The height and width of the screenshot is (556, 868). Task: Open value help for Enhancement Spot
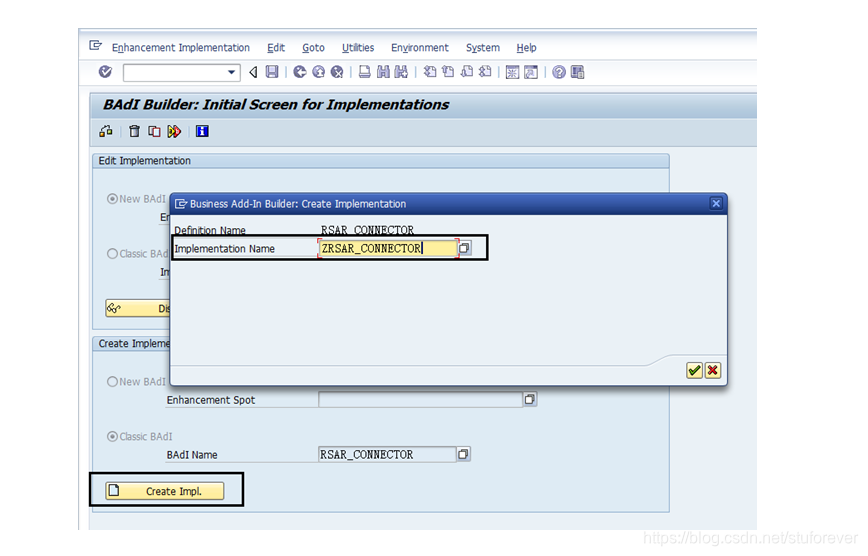pyautogui.click(x=530, y=399)
